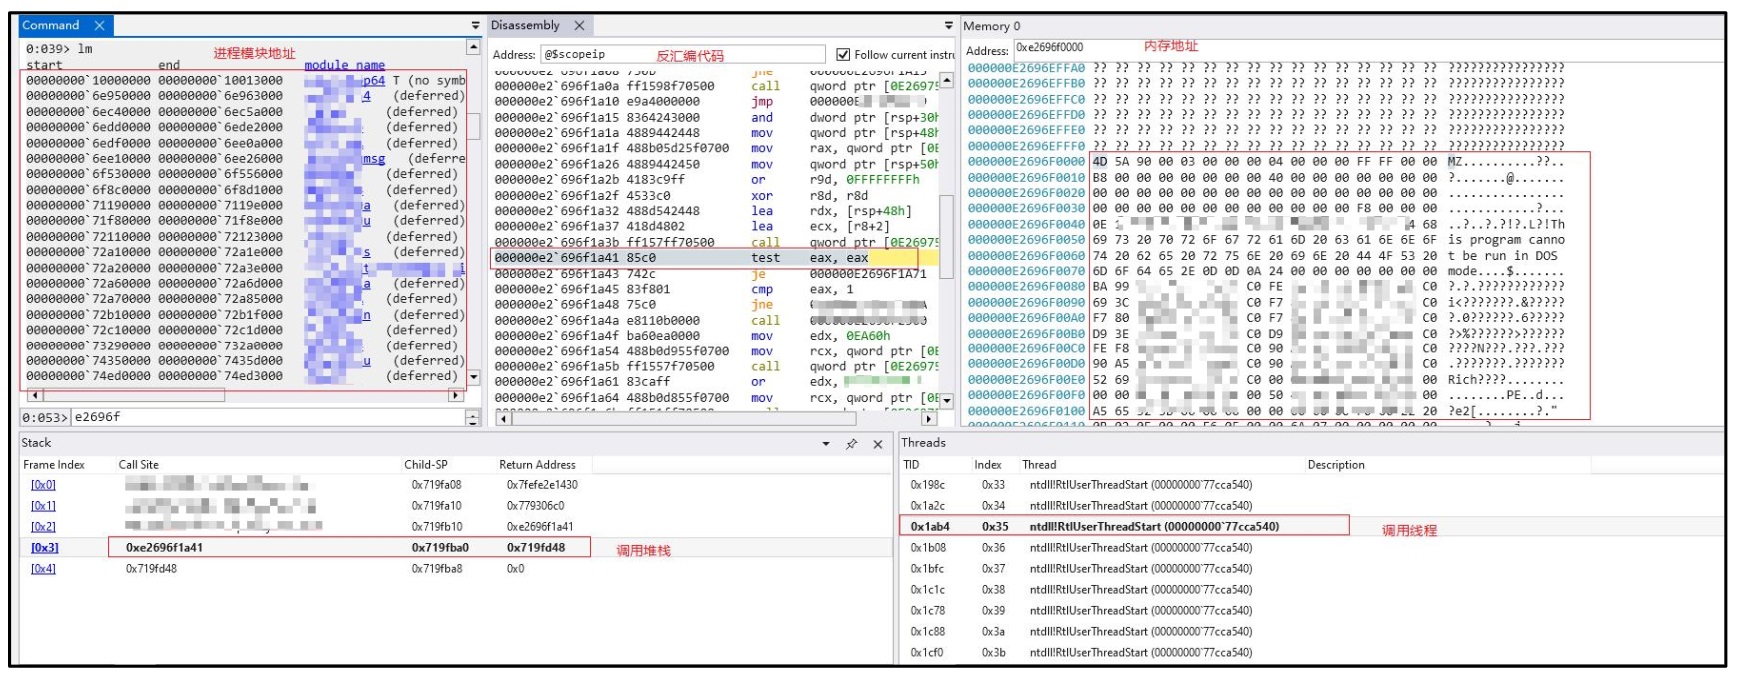Click the module name column link
1738x679 pixels.
[x=344, y=65]
